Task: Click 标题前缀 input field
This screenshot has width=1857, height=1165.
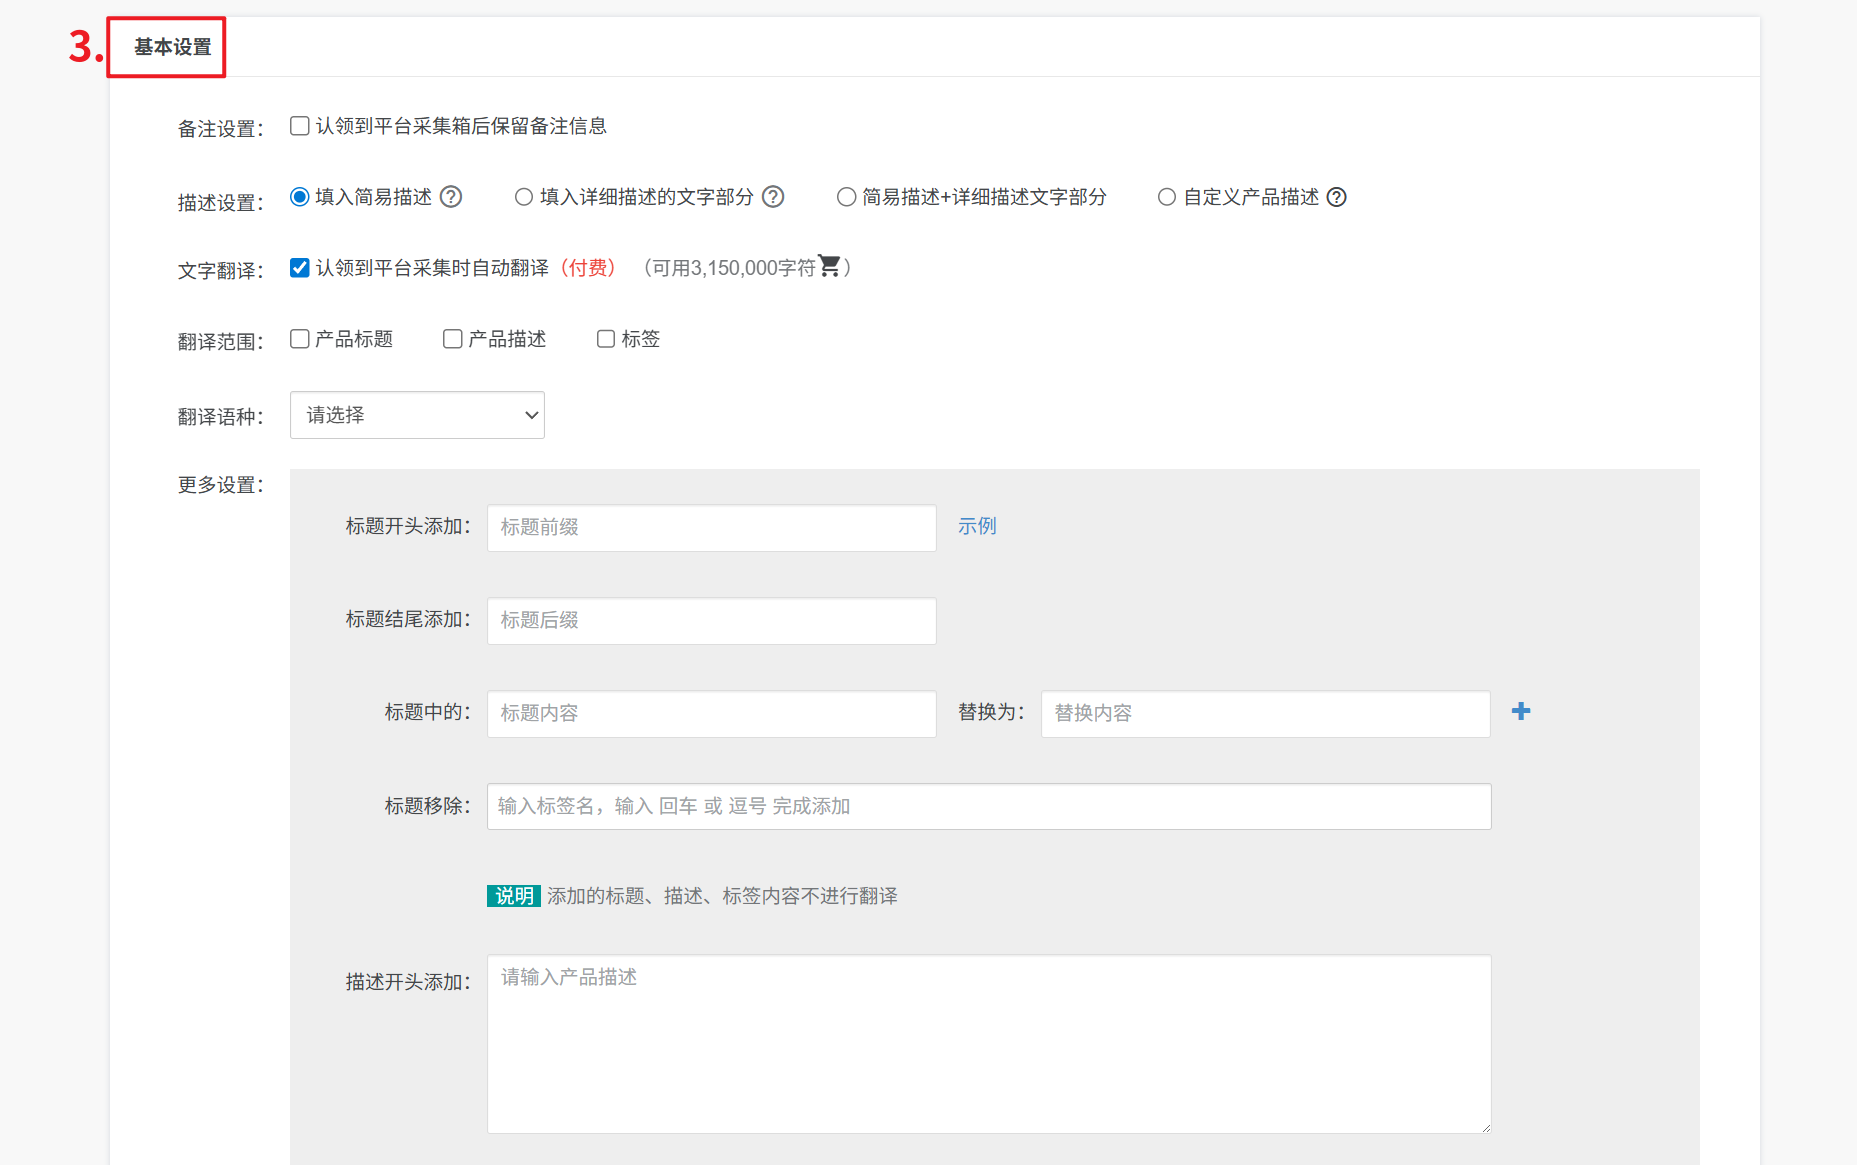Action: pyautogui.click(x=711, y=528)
